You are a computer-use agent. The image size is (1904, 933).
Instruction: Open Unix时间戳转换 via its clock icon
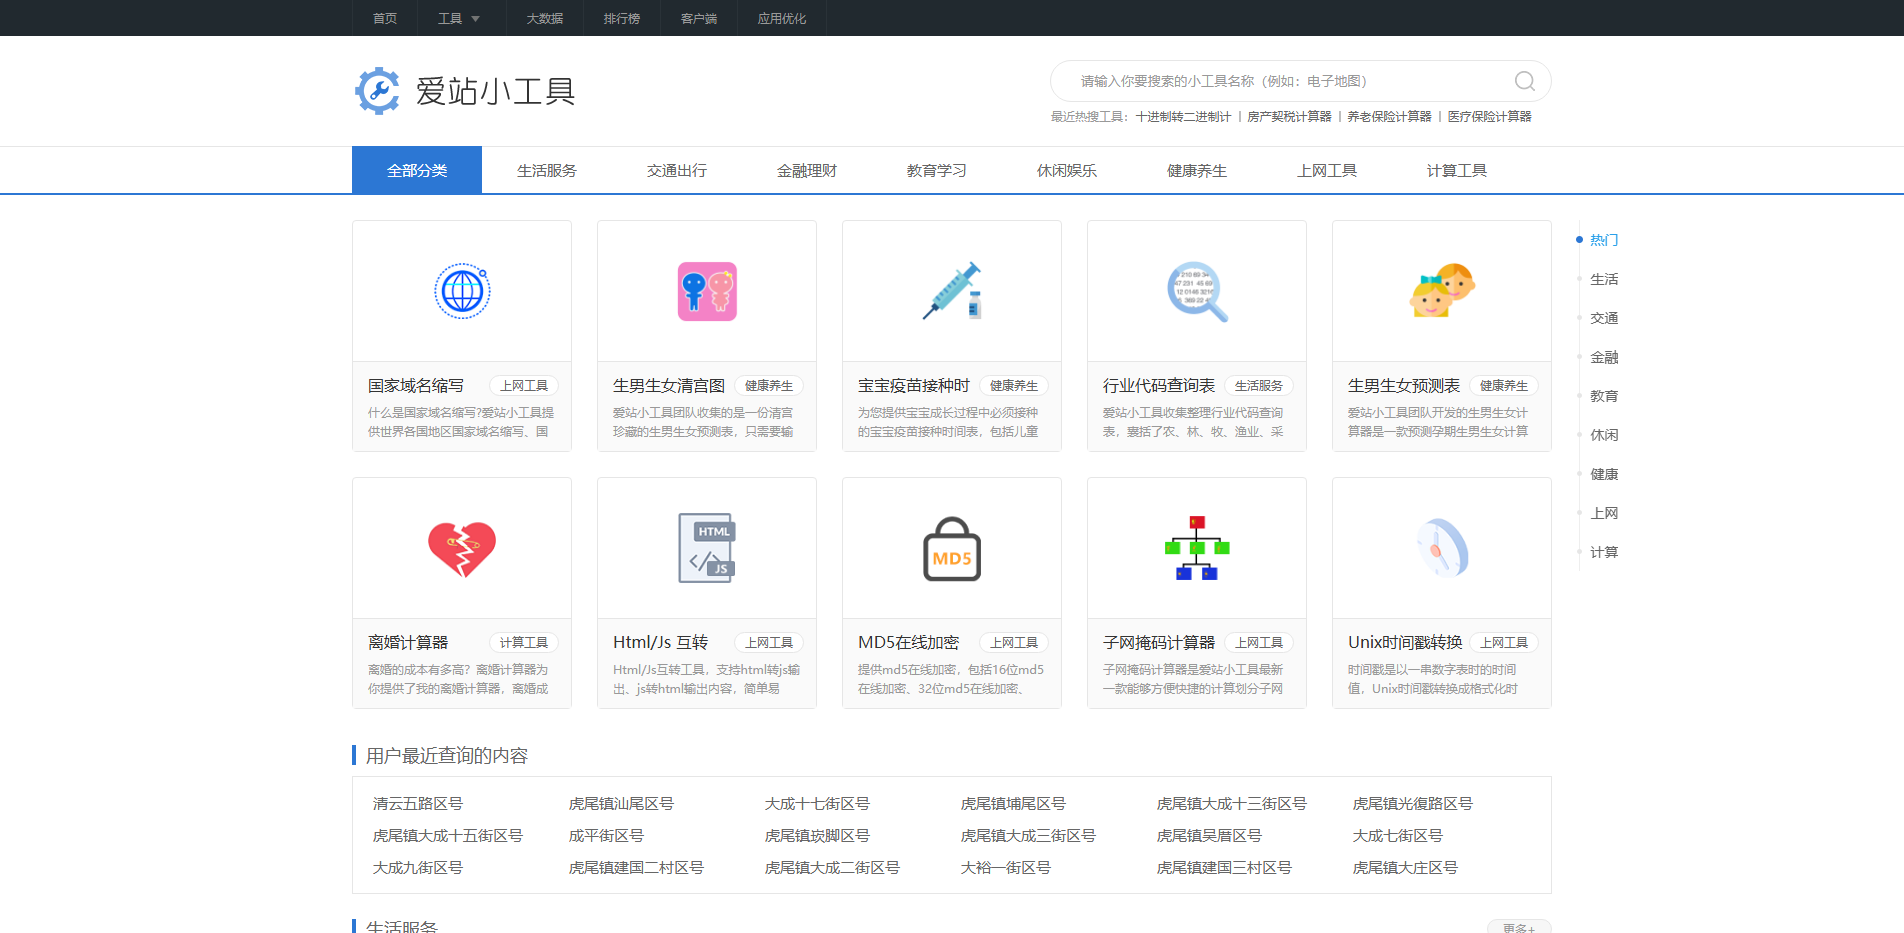point(1441,547)
